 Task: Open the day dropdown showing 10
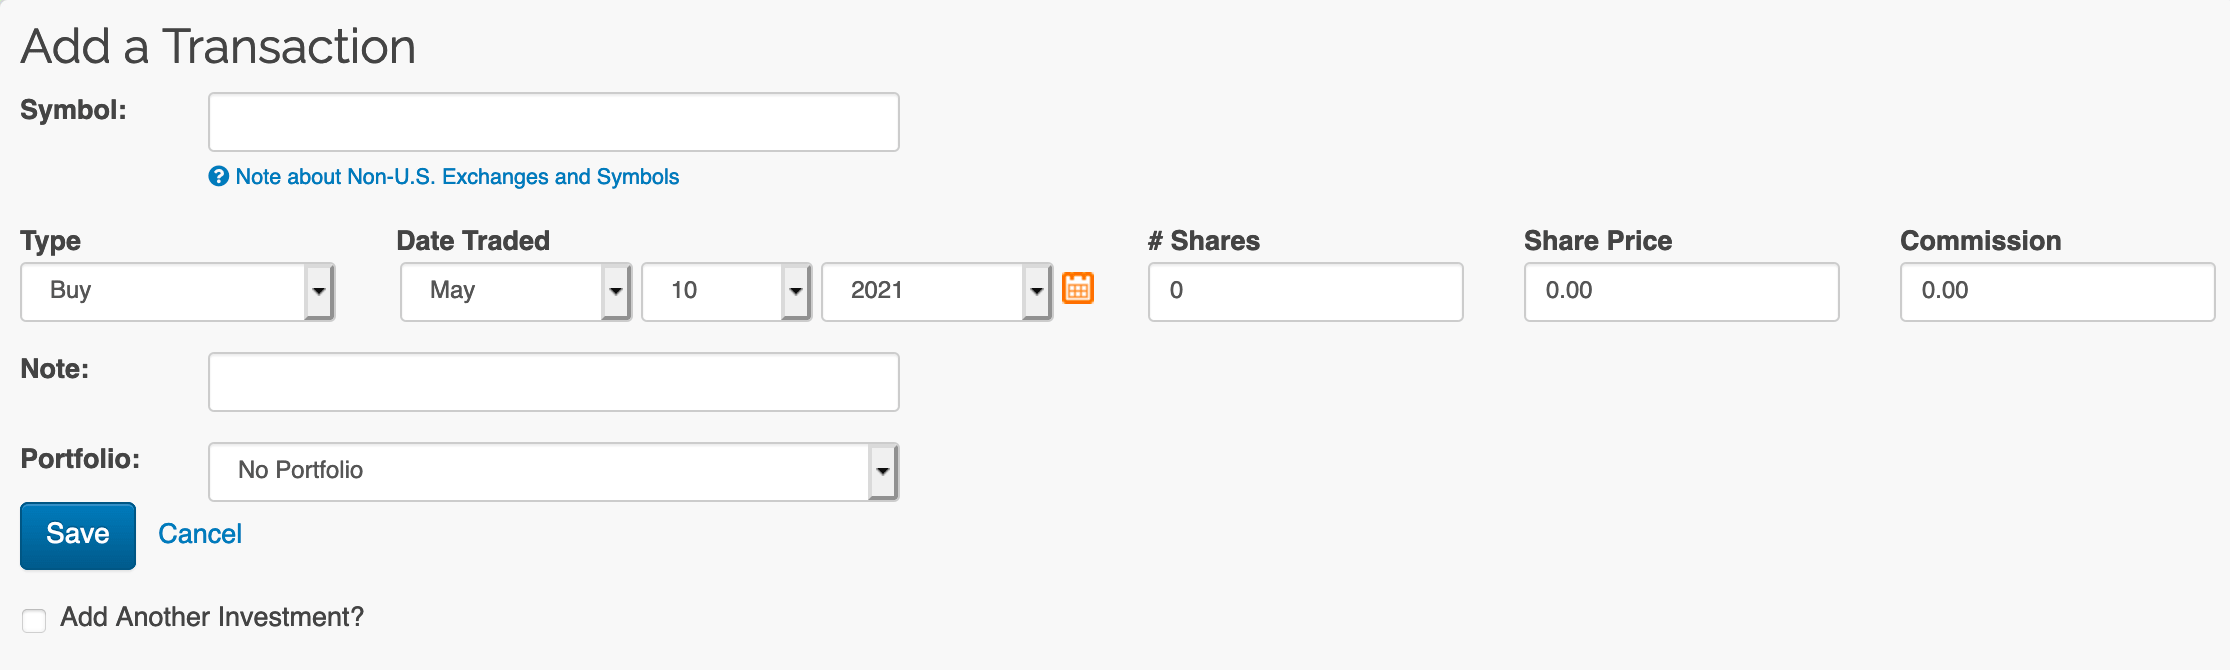[x=711, y=291]
